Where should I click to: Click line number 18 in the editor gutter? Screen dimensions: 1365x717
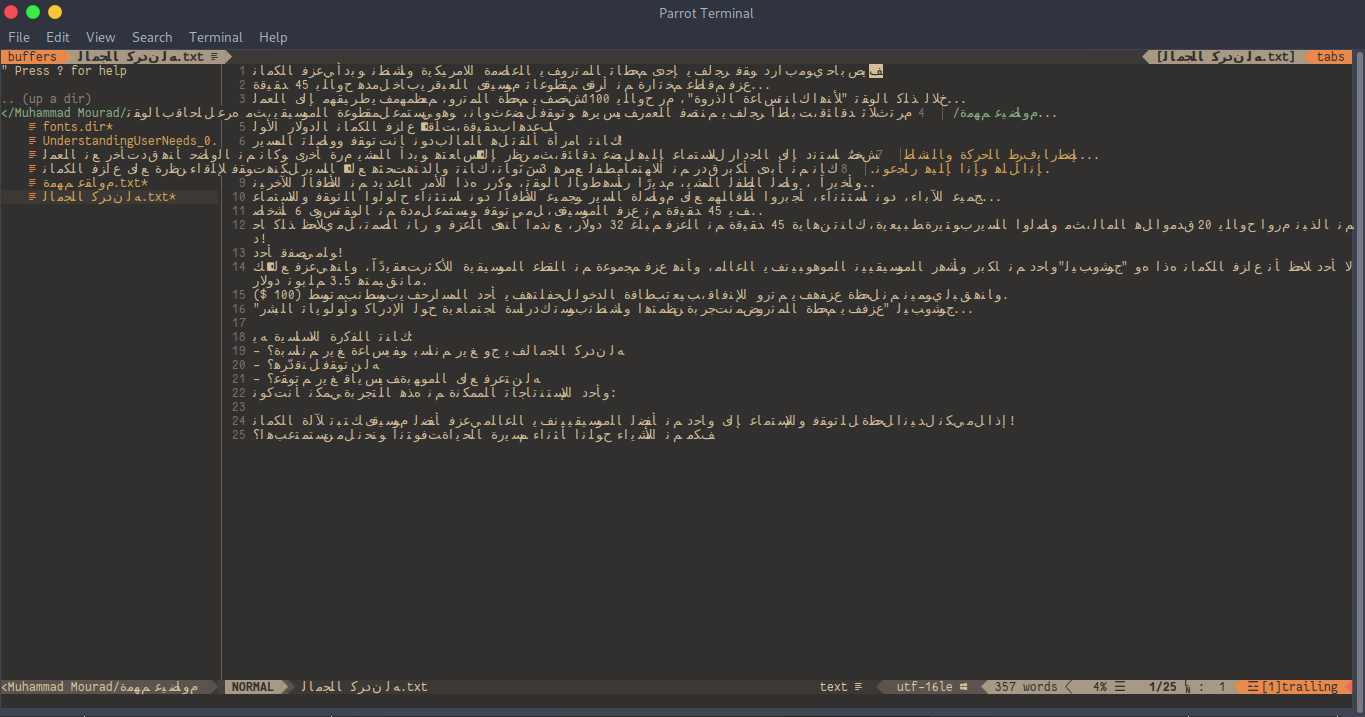tap(238, 337)
